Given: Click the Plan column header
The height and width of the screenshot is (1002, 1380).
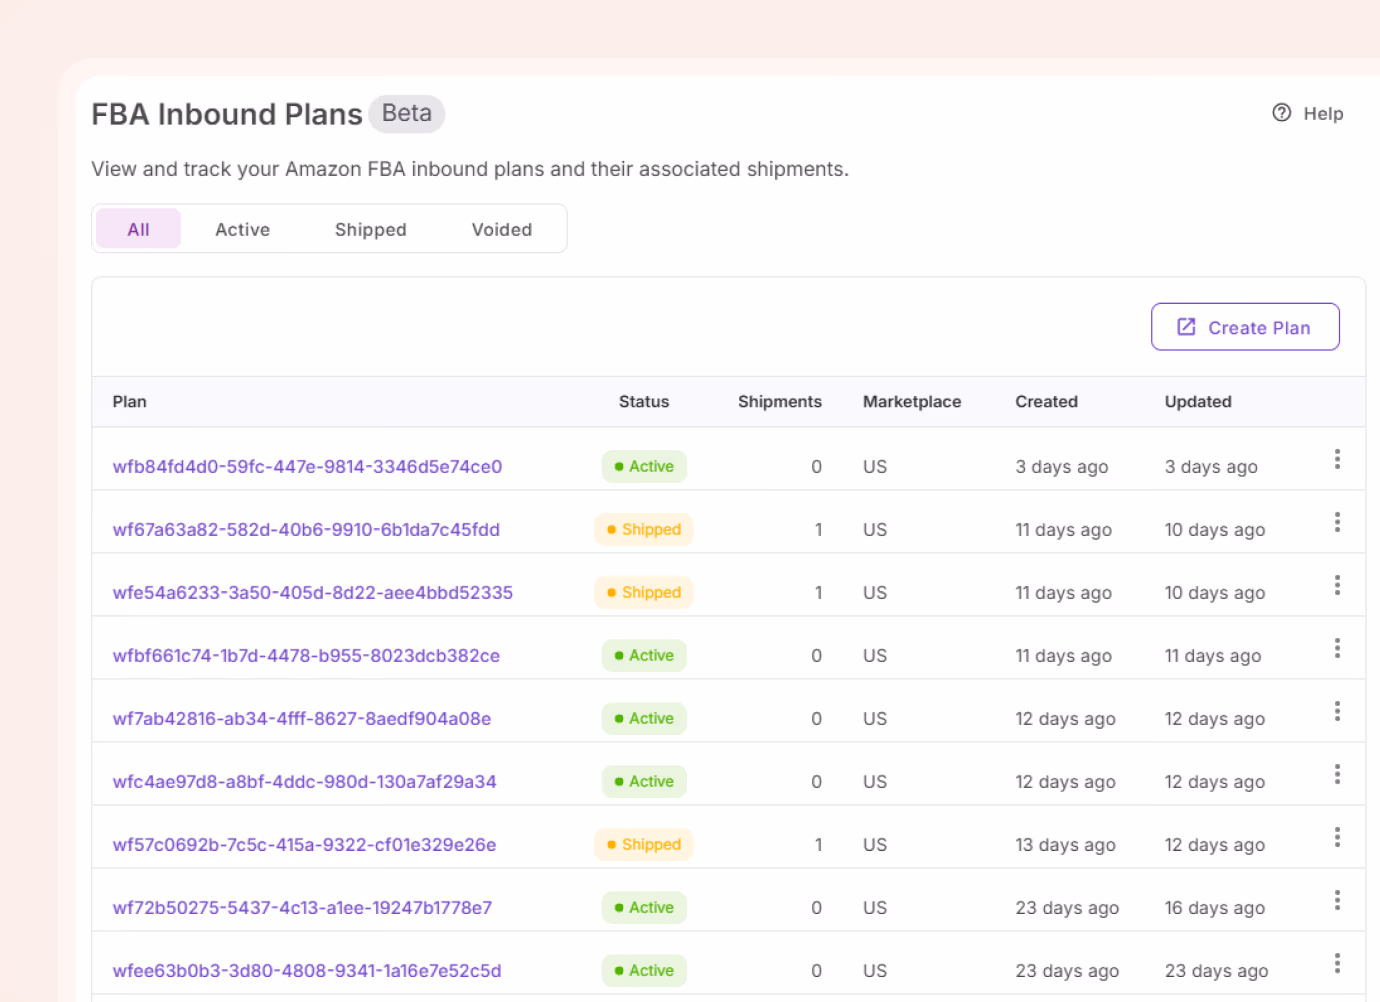Looking at the screenshot, I should pos(129,401).
